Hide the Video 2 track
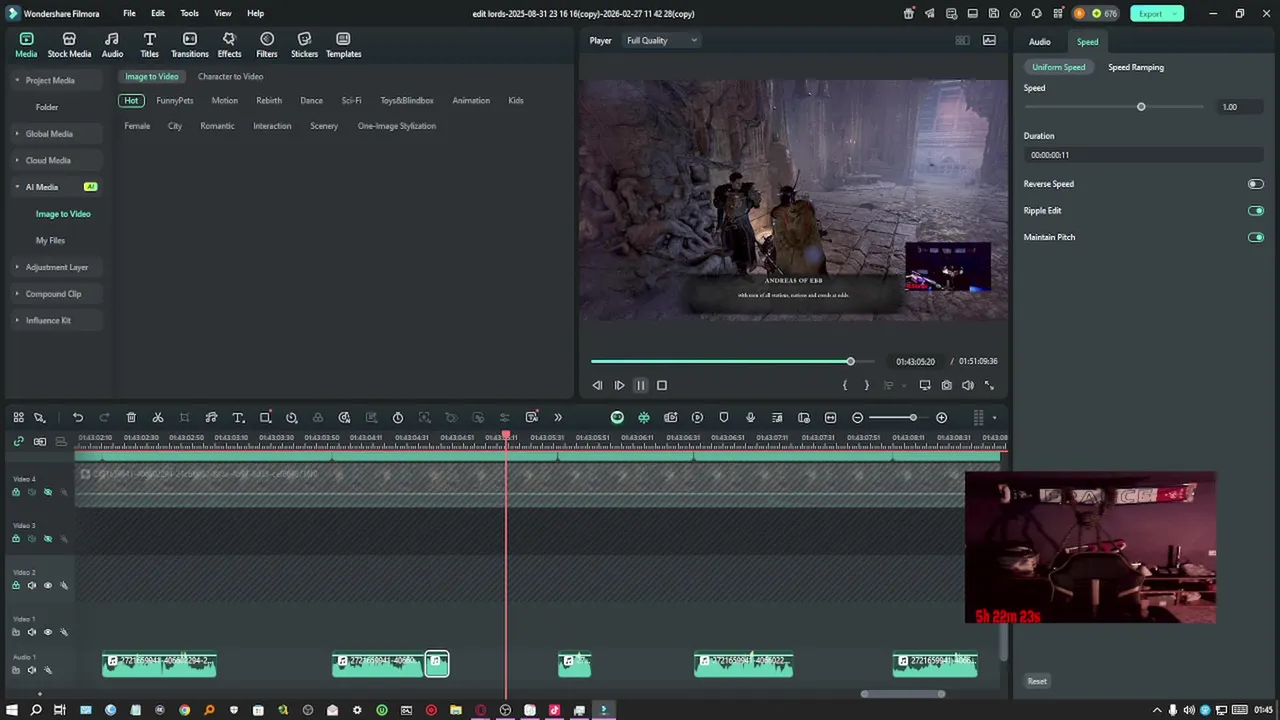The image size is (1280, 720). (x=47, y=586)
